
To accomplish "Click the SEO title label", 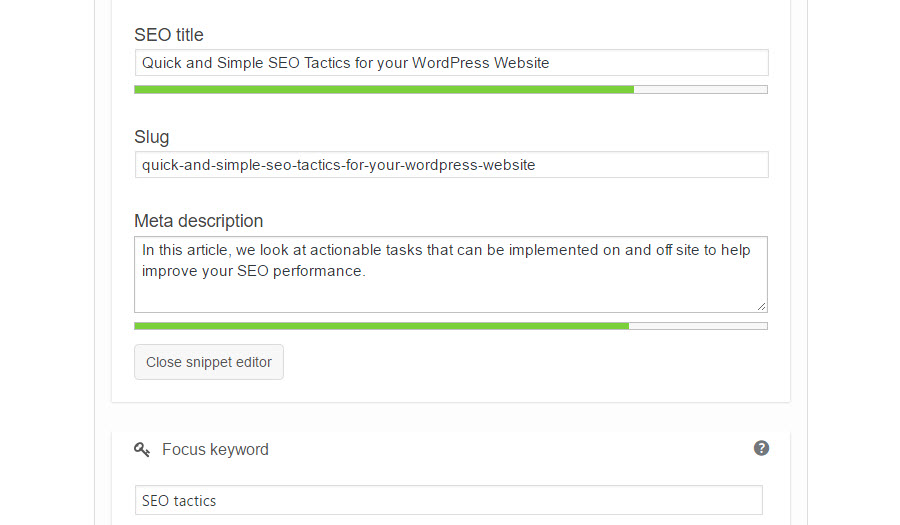I will tap(169, 35).
